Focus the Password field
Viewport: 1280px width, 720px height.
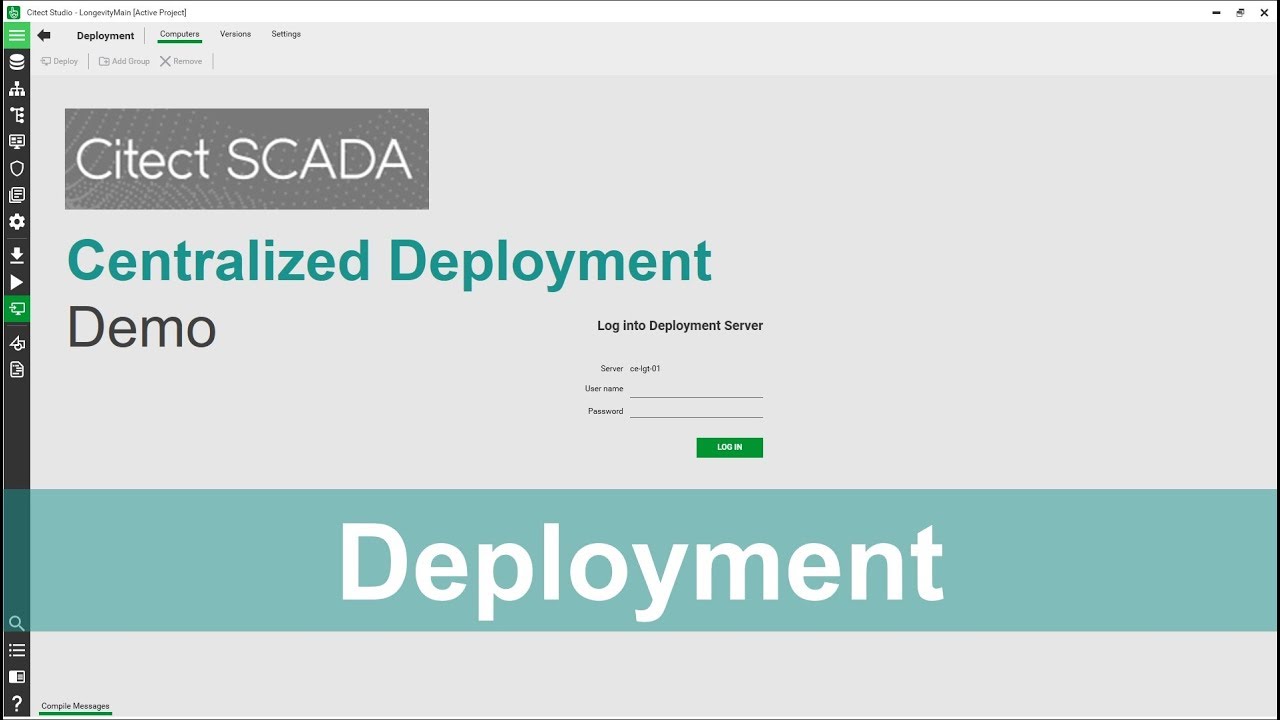click(x=696, y=410)
